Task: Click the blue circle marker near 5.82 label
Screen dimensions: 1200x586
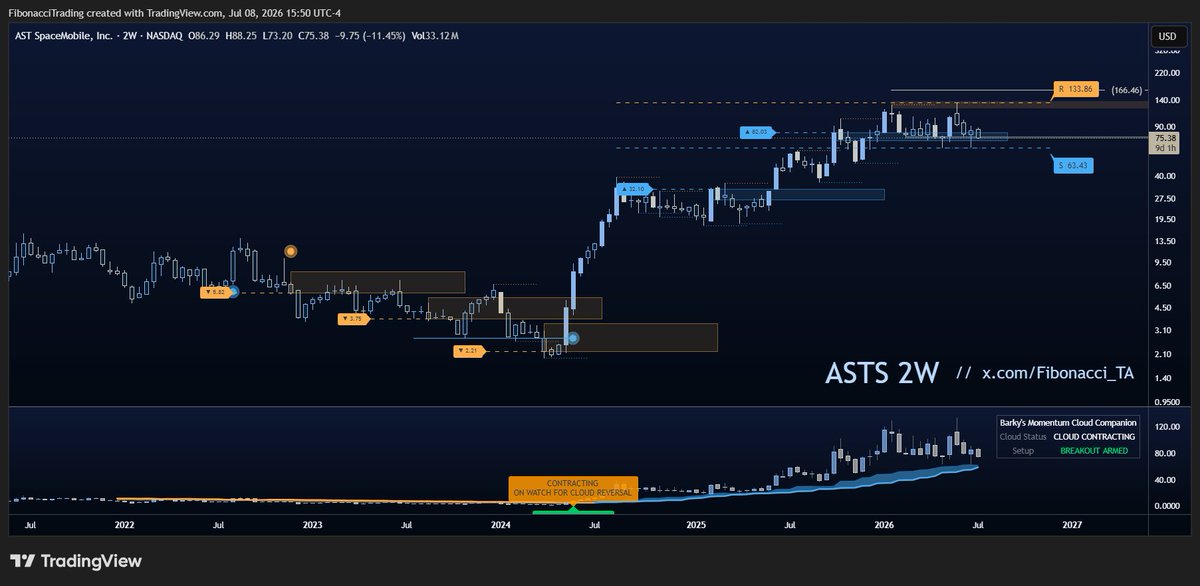Action: [x=233, y=292]
